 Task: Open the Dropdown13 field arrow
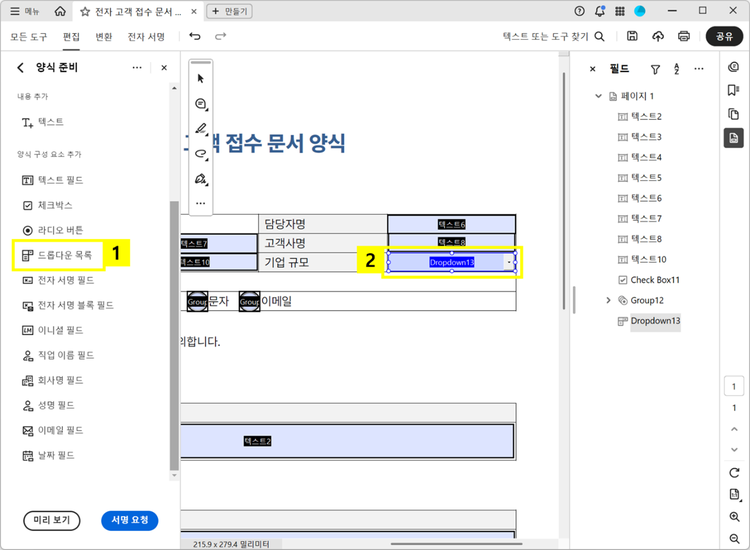pyautogui.click(x=509, y=262)
